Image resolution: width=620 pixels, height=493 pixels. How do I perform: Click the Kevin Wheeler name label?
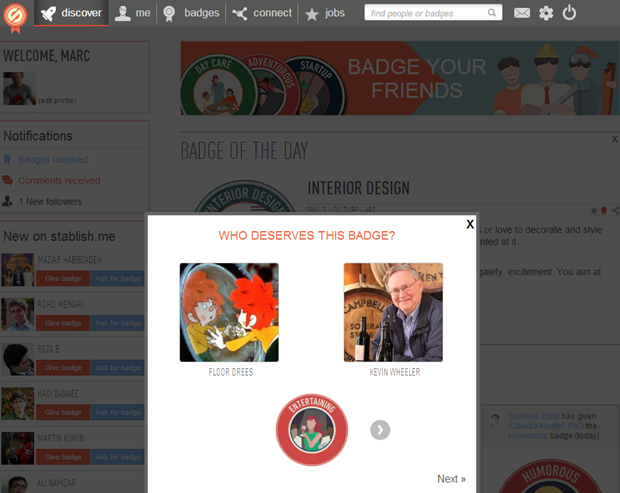tap(395, 372)
